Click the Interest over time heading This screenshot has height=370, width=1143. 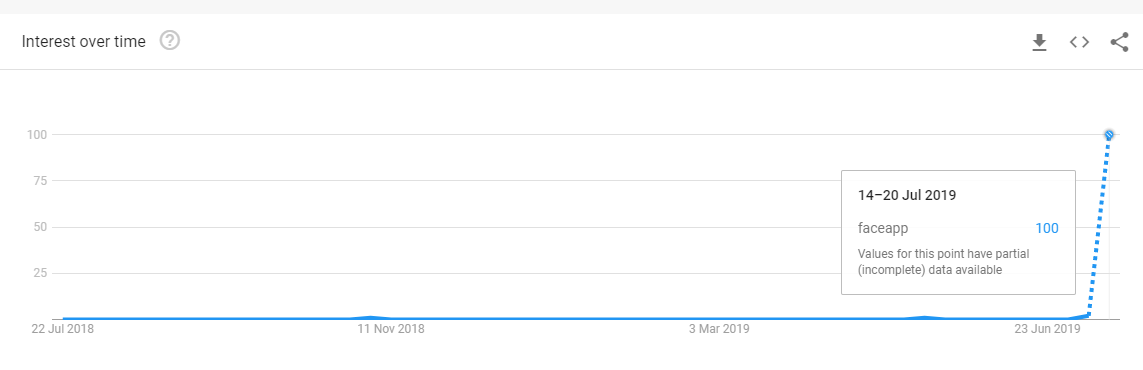84,42
